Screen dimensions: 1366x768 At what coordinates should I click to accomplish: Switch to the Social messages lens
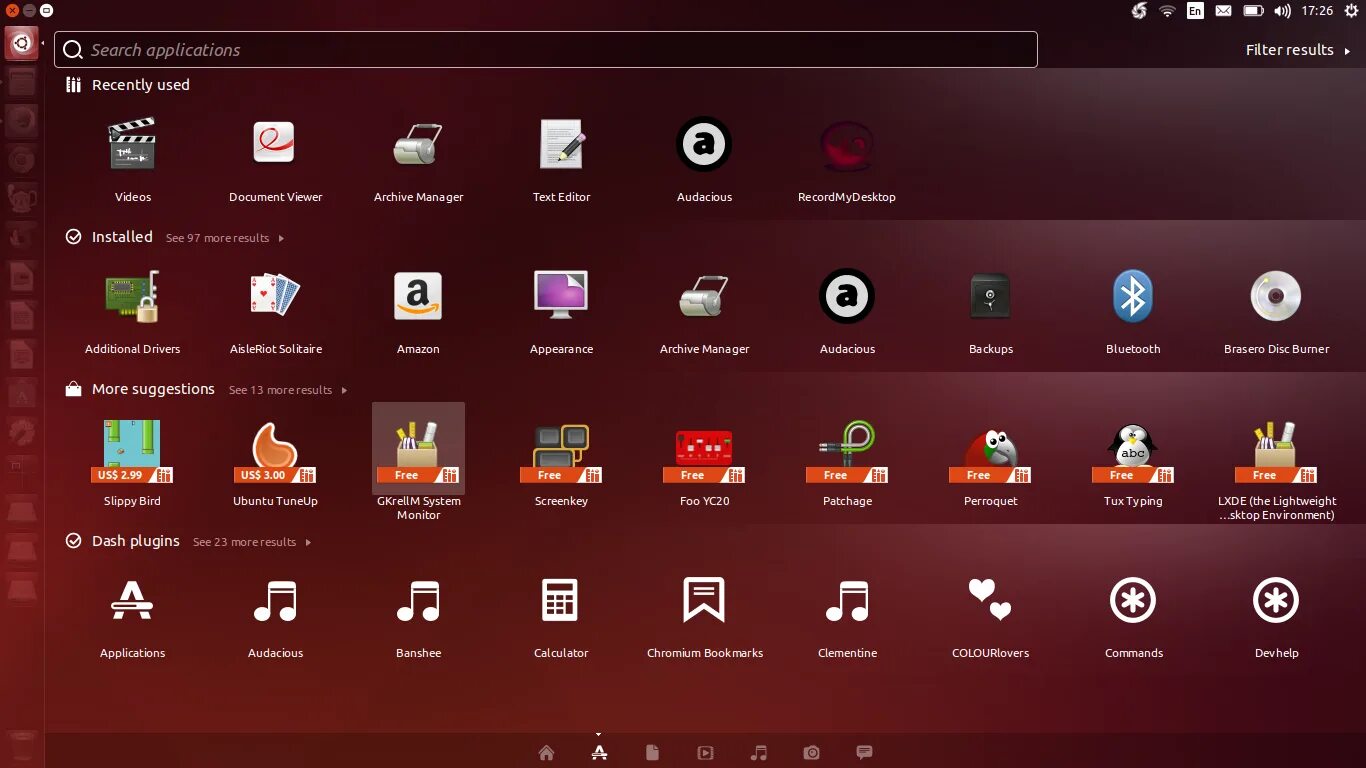865,753
